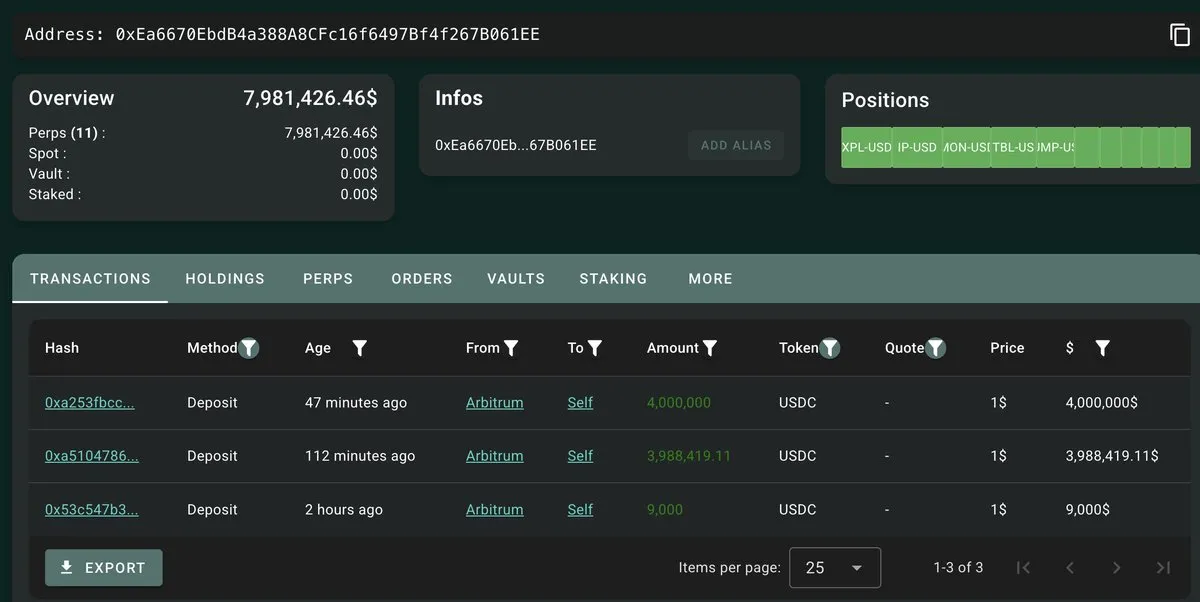The height and width of the screenshot is (602, 1200).
Task: Jump to the last page arrow
Action: [1163, 567]
